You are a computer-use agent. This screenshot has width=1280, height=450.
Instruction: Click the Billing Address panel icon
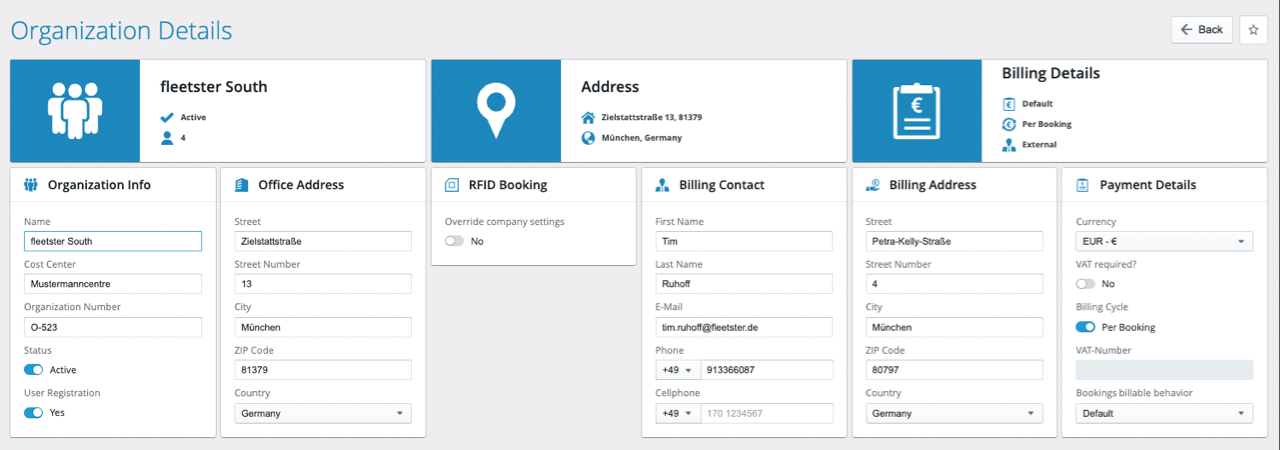[x=872, y=185]
